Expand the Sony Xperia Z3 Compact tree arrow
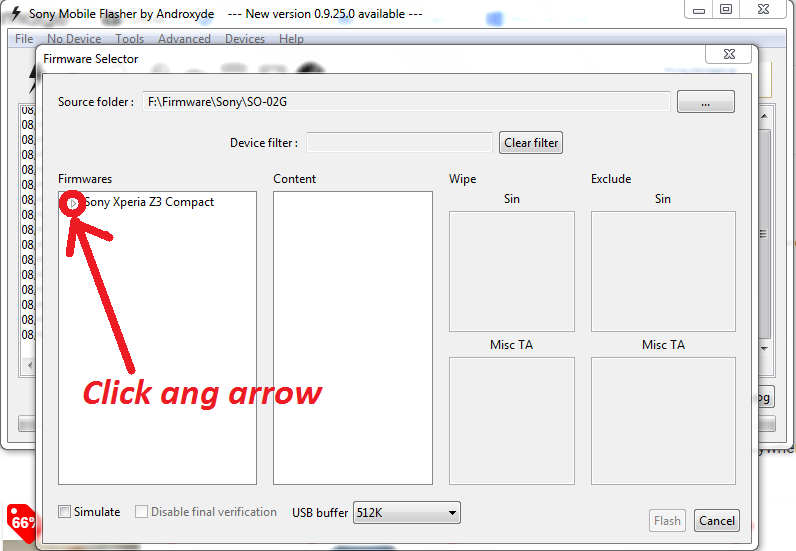796x551 pixels. pyautogui.click(x=73, y=203)
